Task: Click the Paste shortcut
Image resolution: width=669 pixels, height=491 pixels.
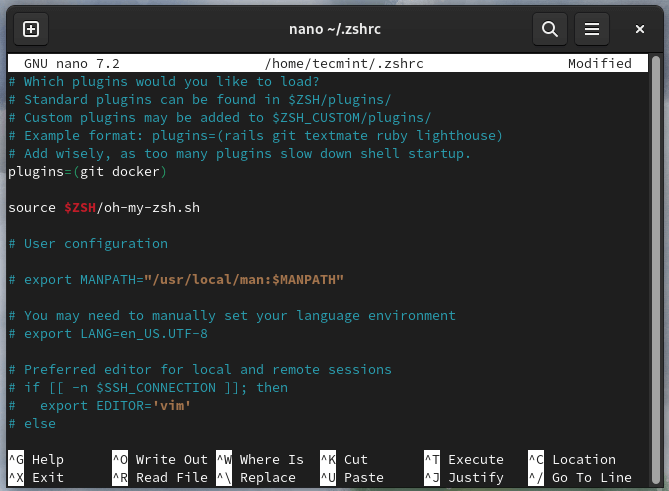Action: pos(363,478)
